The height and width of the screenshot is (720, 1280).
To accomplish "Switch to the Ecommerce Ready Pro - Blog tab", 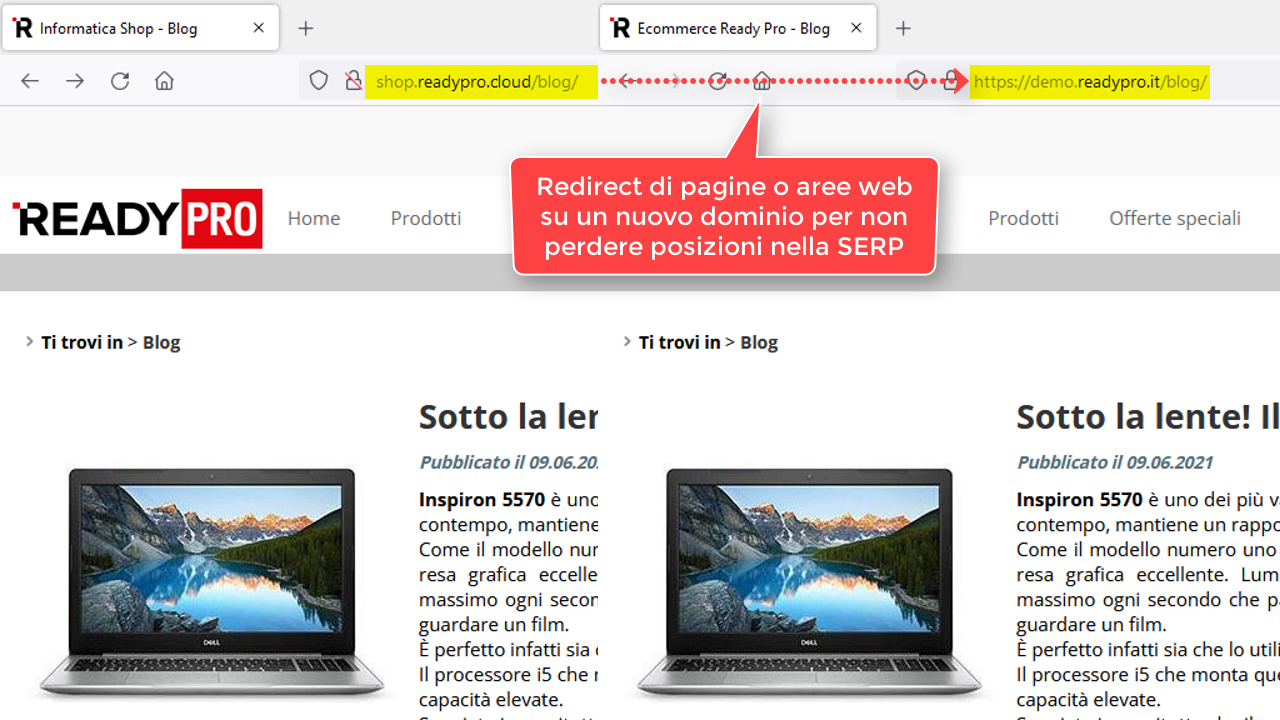I will pos(738,28).
